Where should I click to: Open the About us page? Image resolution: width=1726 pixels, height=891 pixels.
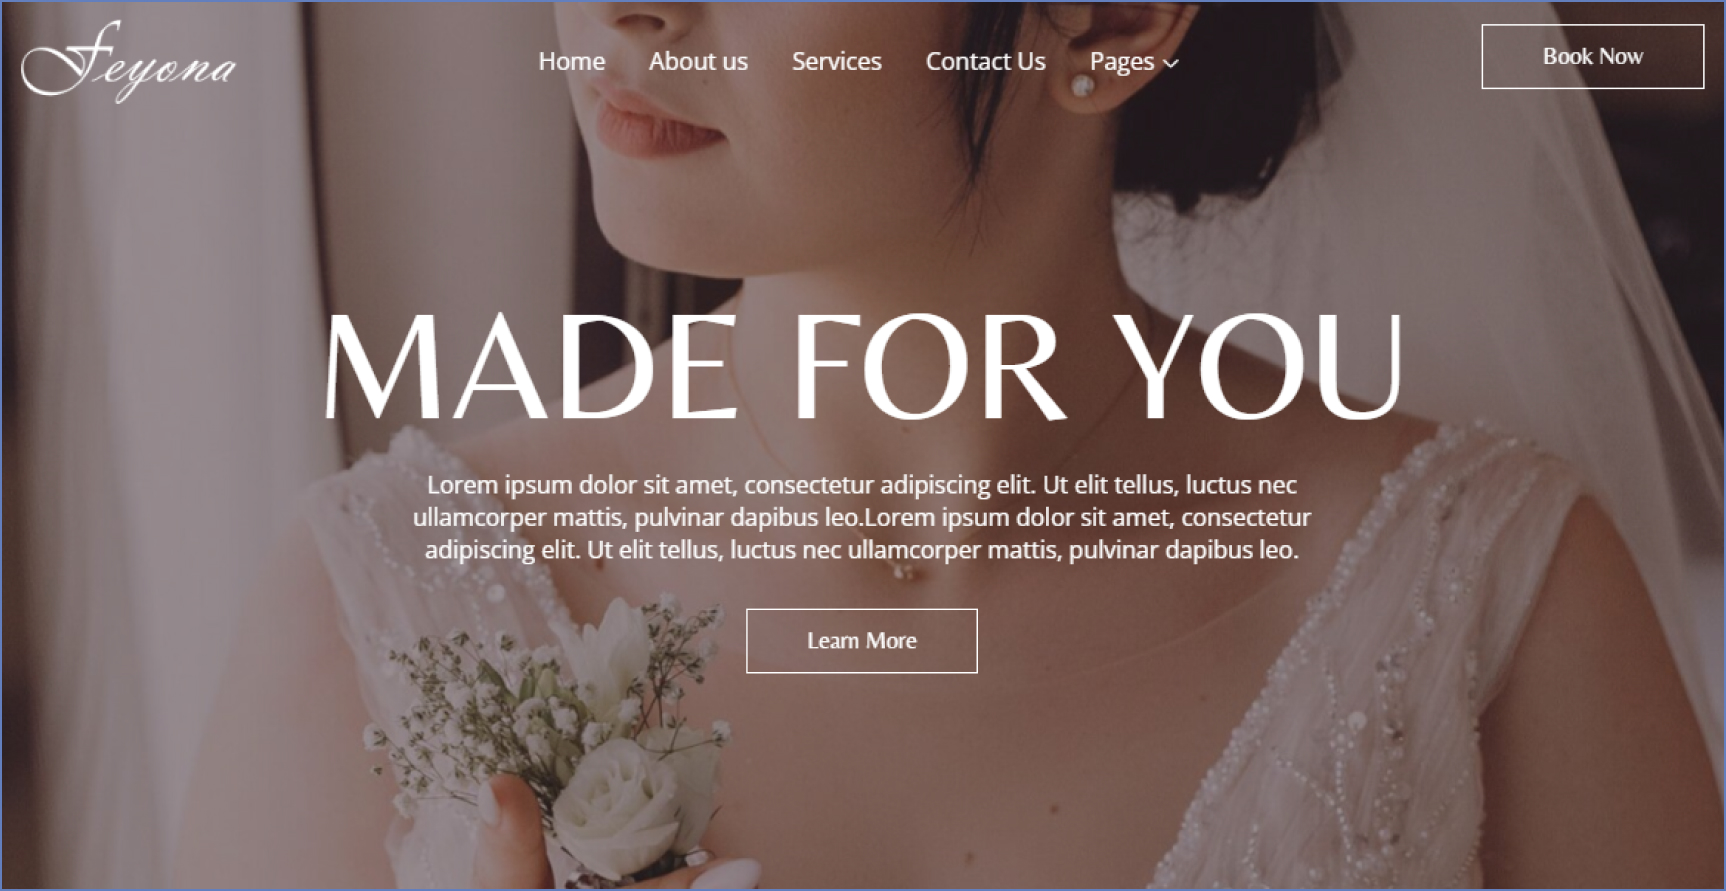(698, 61)
